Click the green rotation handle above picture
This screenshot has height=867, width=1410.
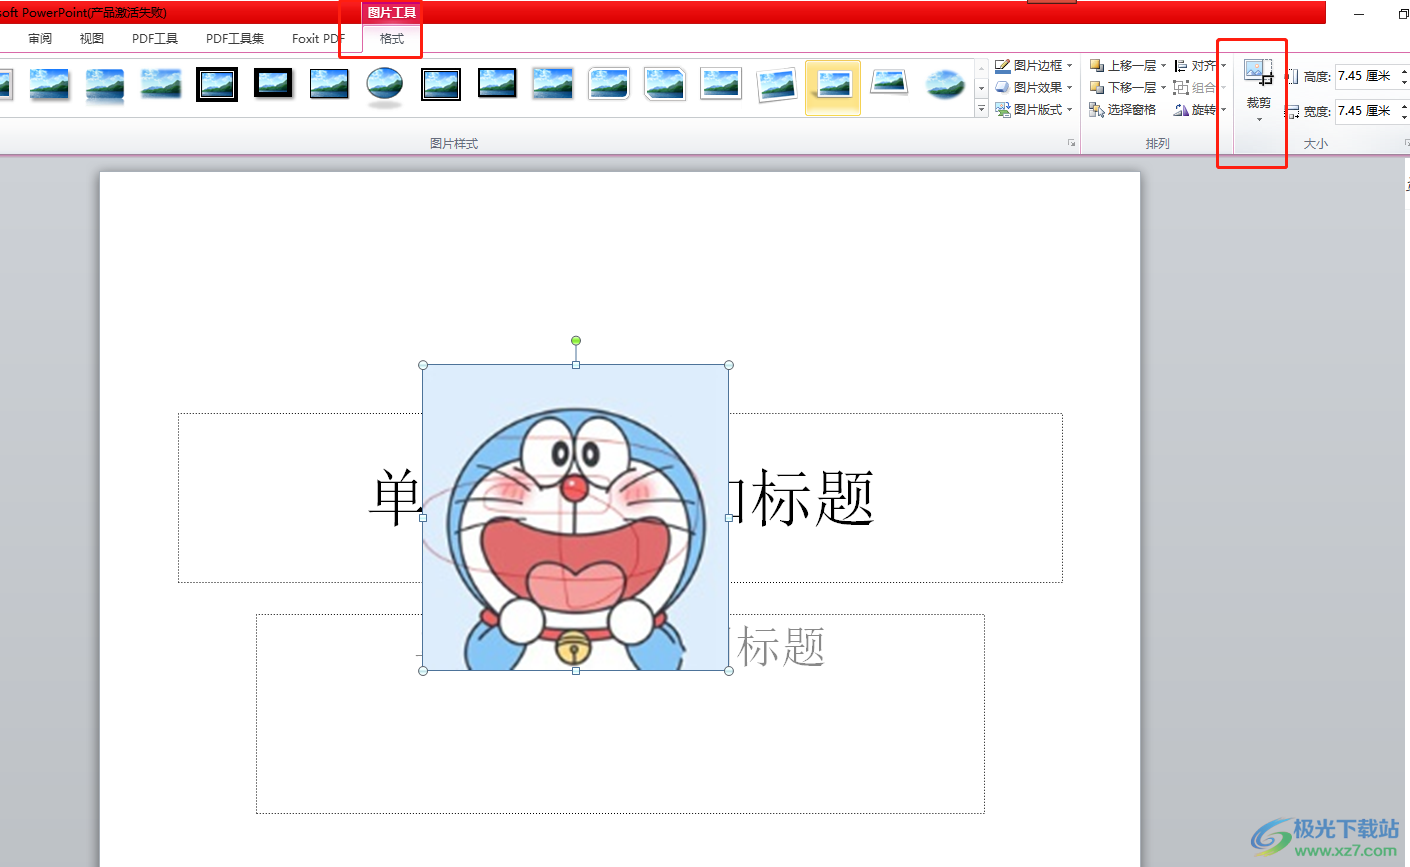click(576, 341)
